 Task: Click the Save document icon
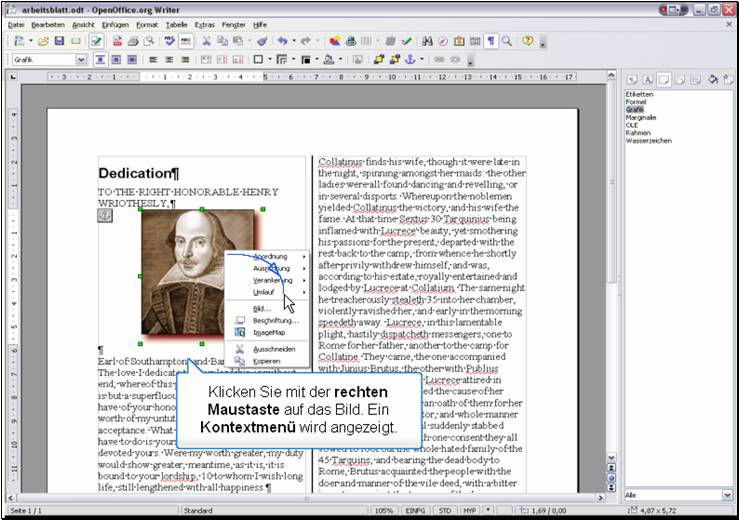point(60,42)
